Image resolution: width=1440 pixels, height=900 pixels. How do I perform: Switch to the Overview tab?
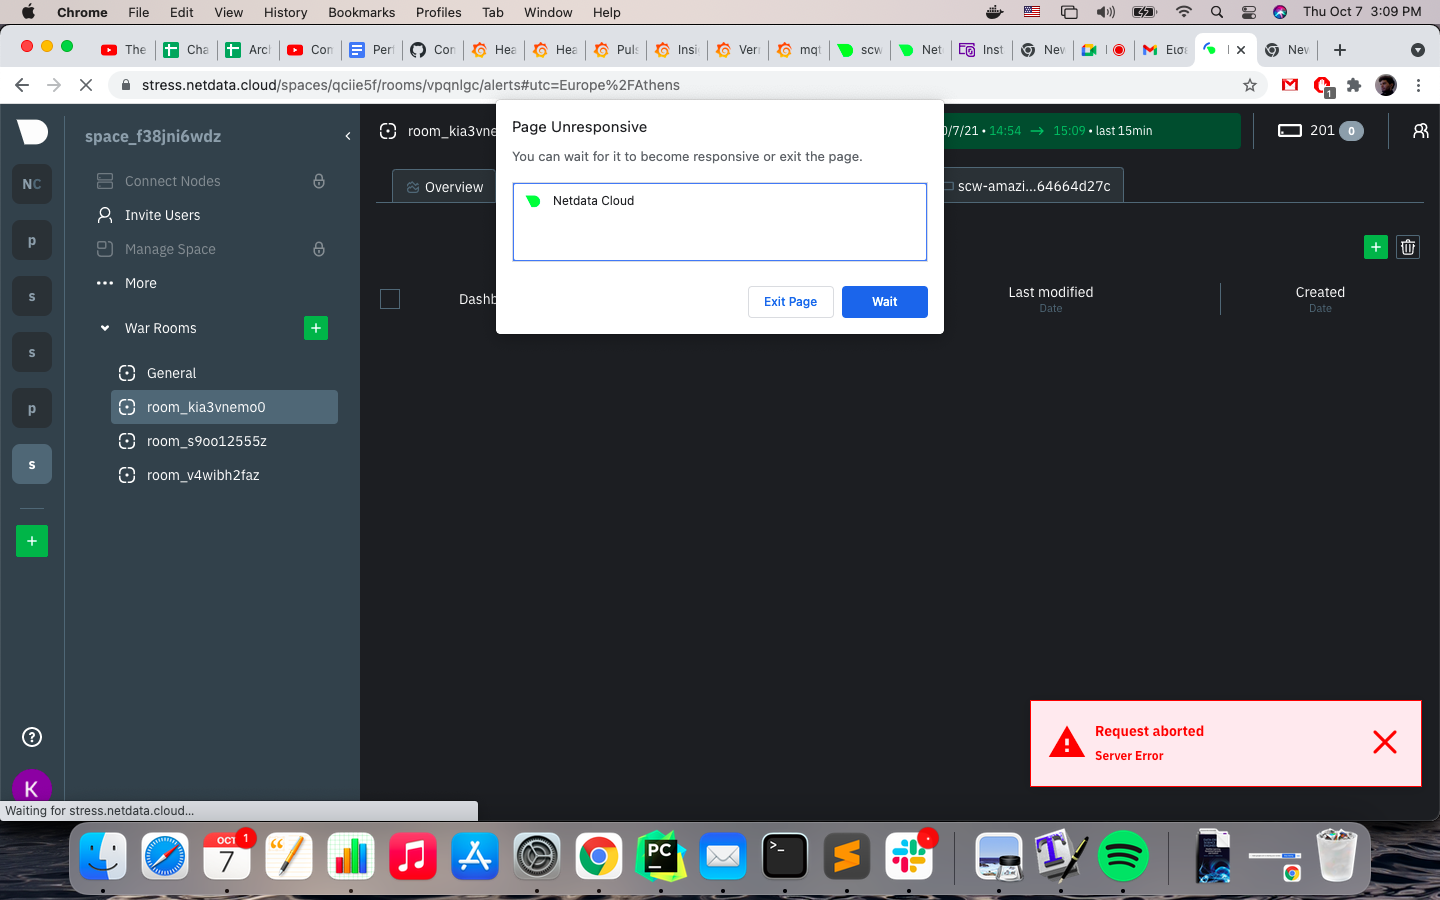tap(443, 186)
